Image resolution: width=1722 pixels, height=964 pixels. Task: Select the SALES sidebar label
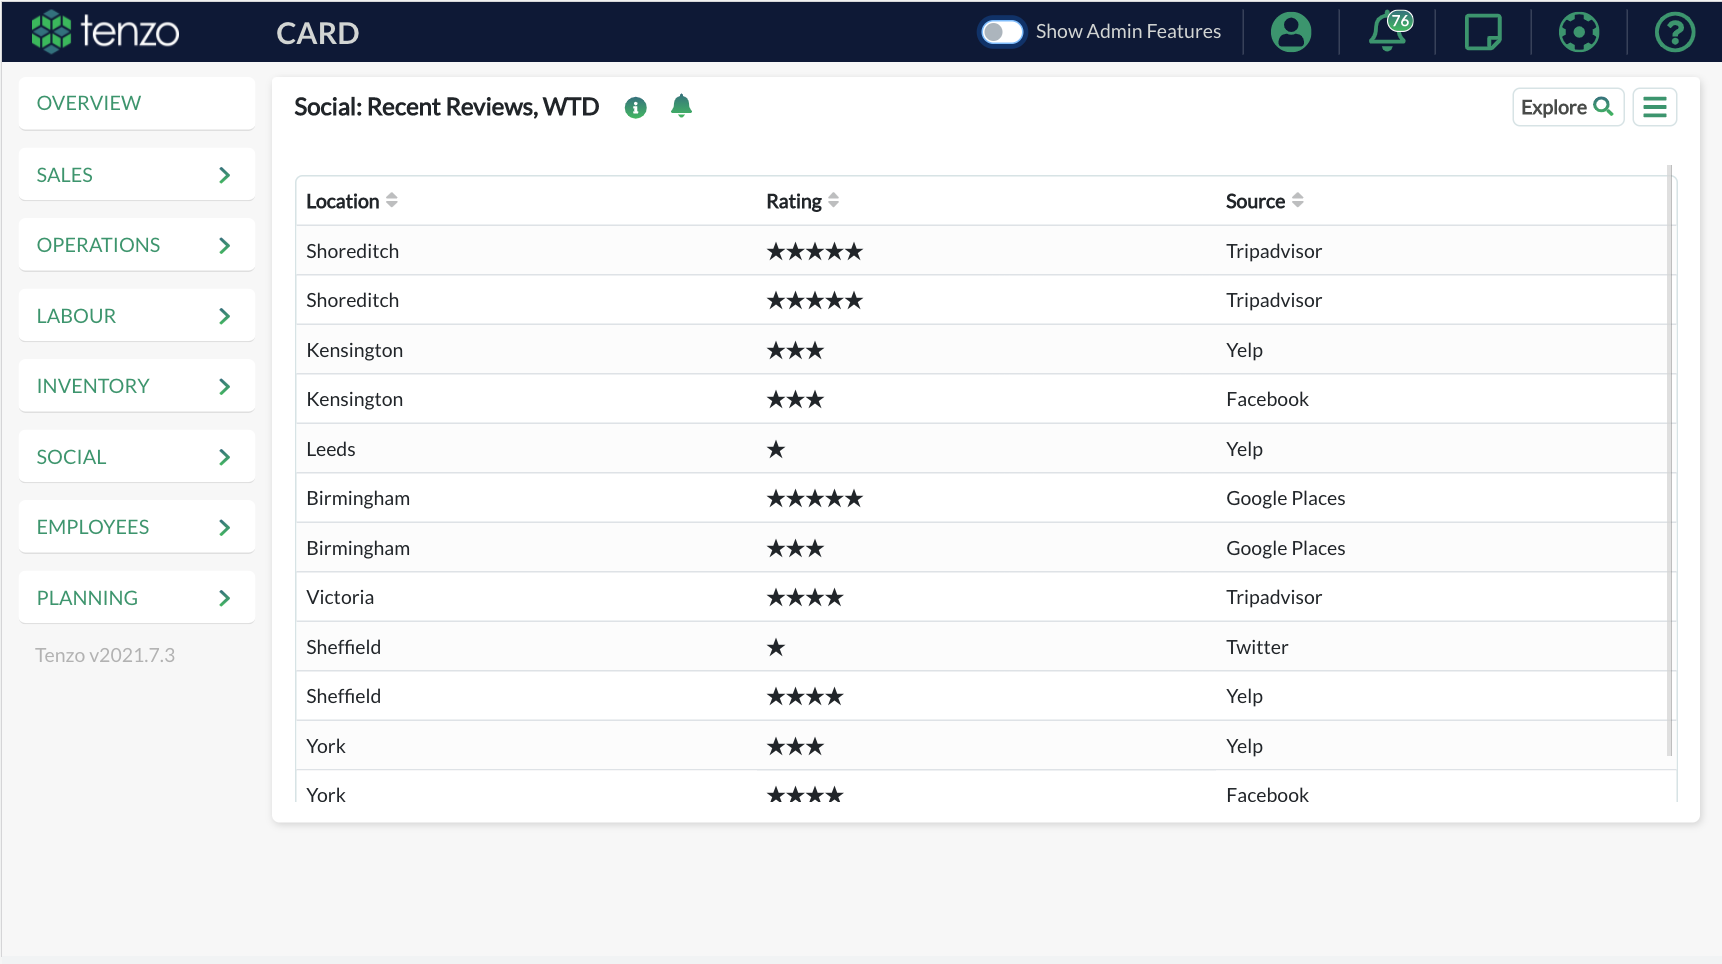[x=65, y=175]
